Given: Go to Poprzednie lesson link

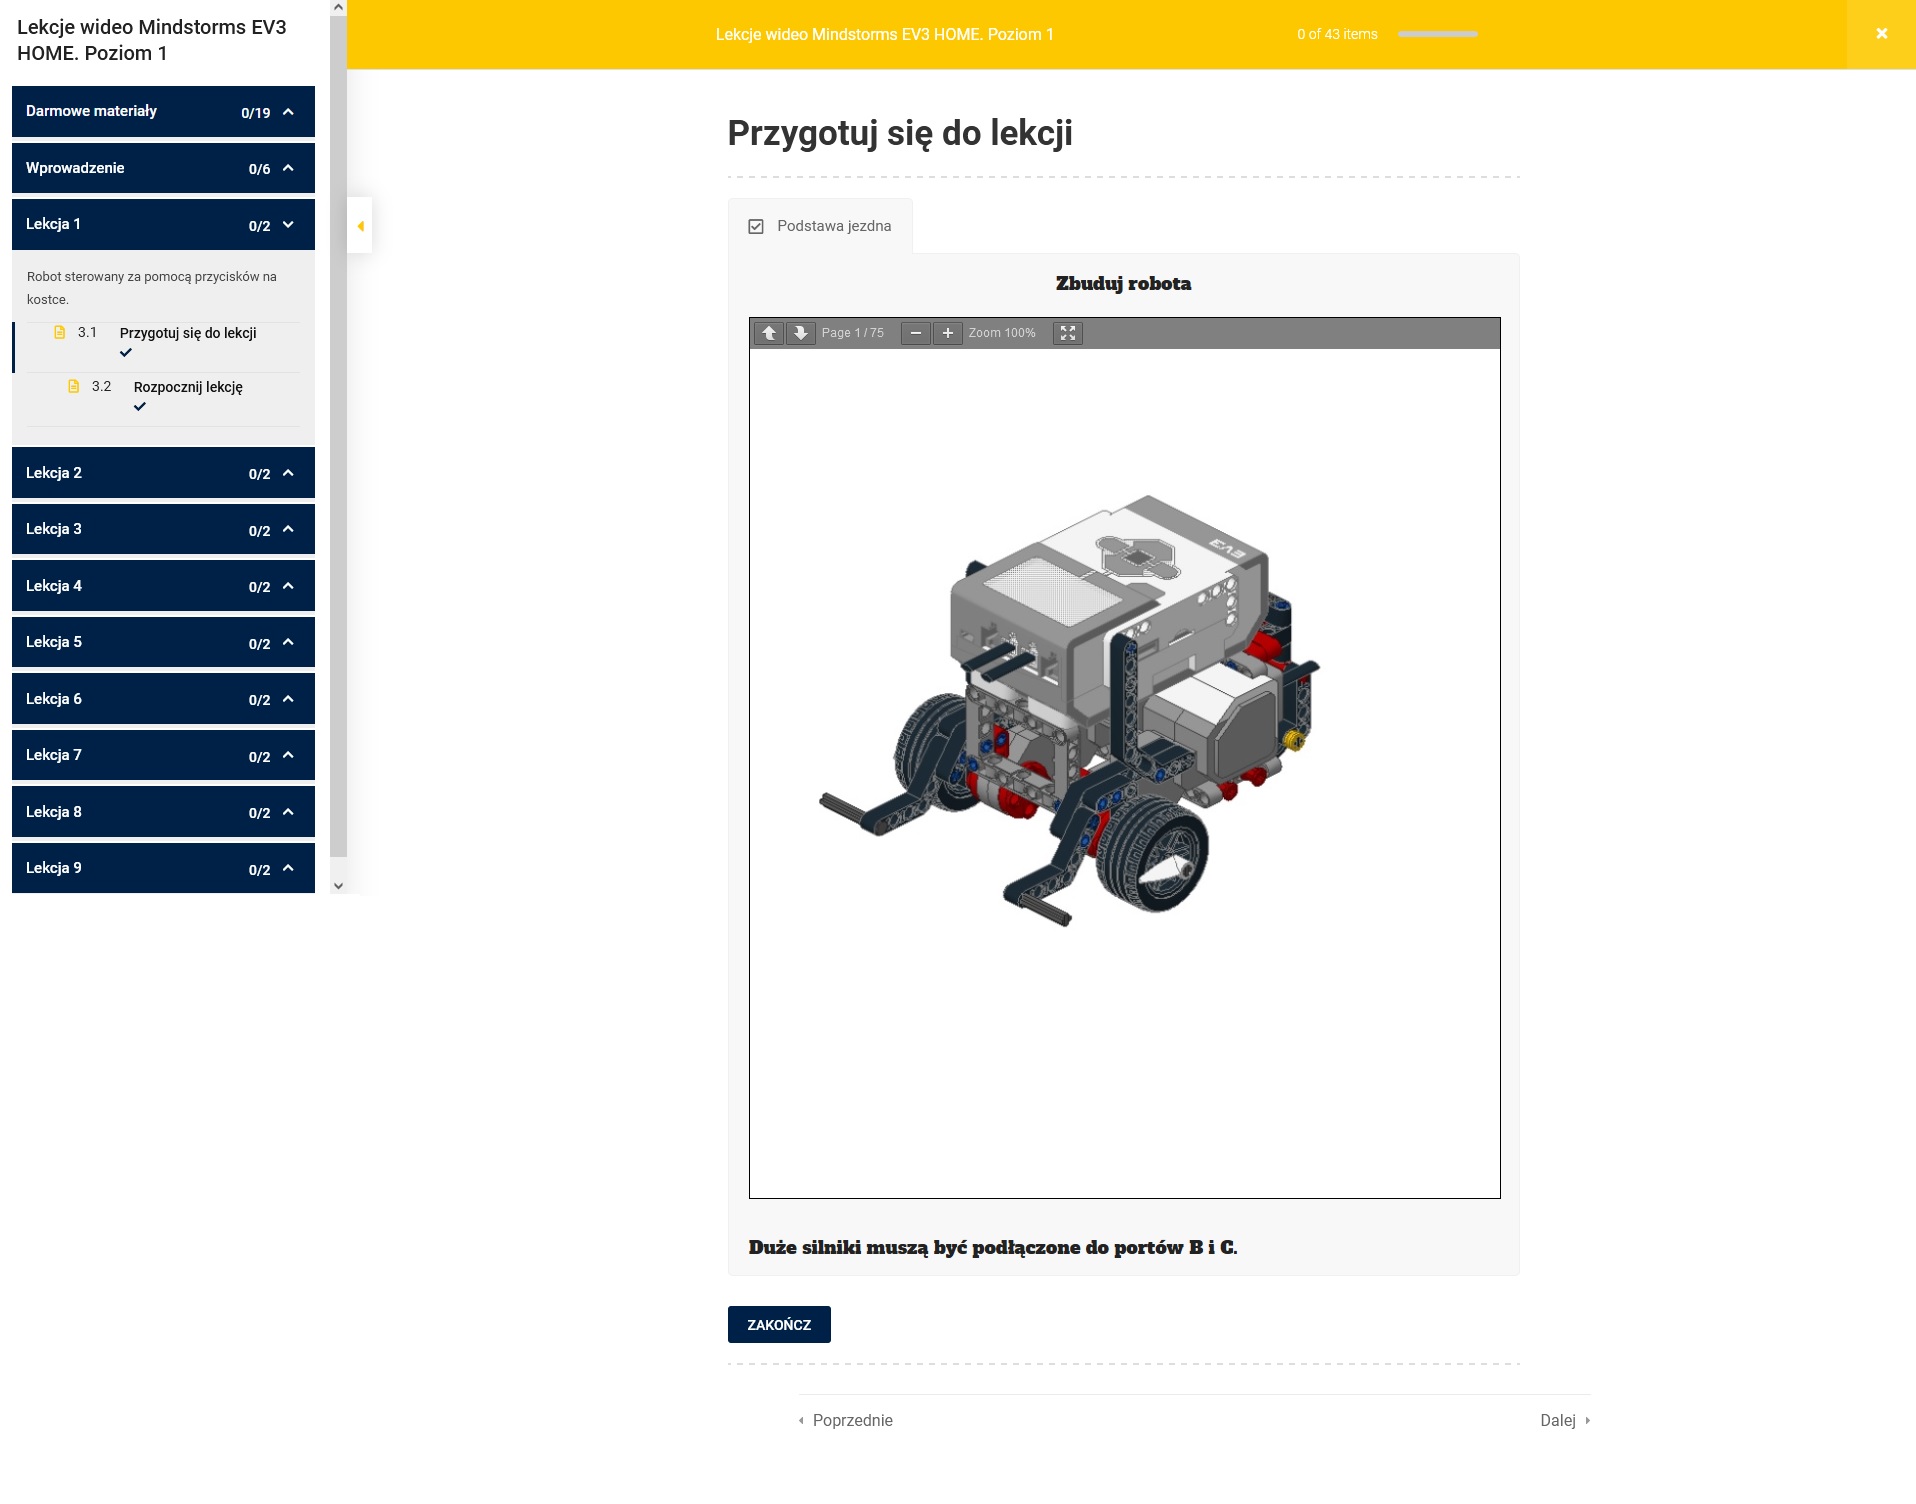Looking at the screenshot, I should 846,1420.
